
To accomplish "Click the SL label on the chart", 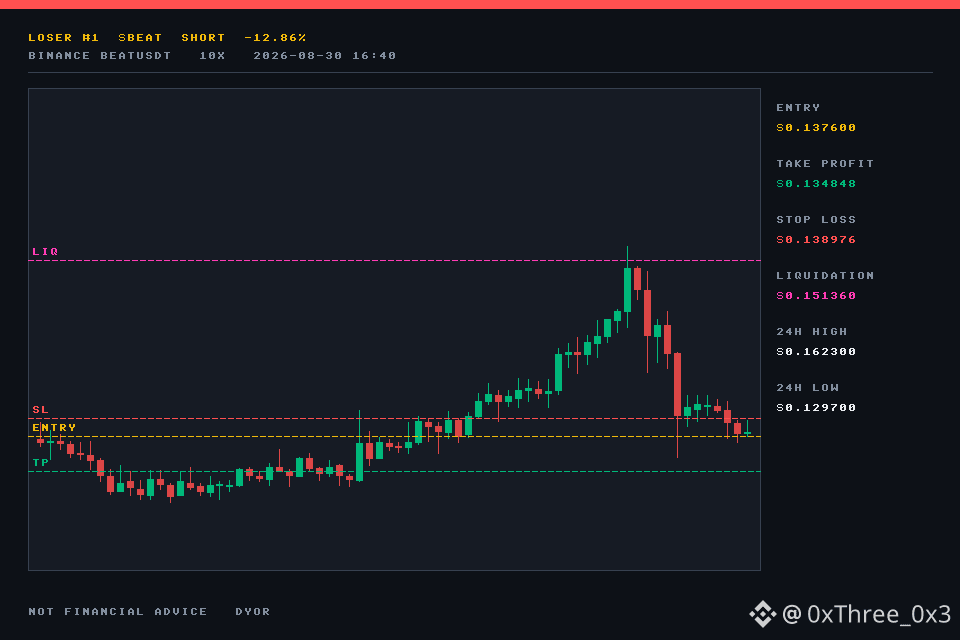I will [40, 410].
